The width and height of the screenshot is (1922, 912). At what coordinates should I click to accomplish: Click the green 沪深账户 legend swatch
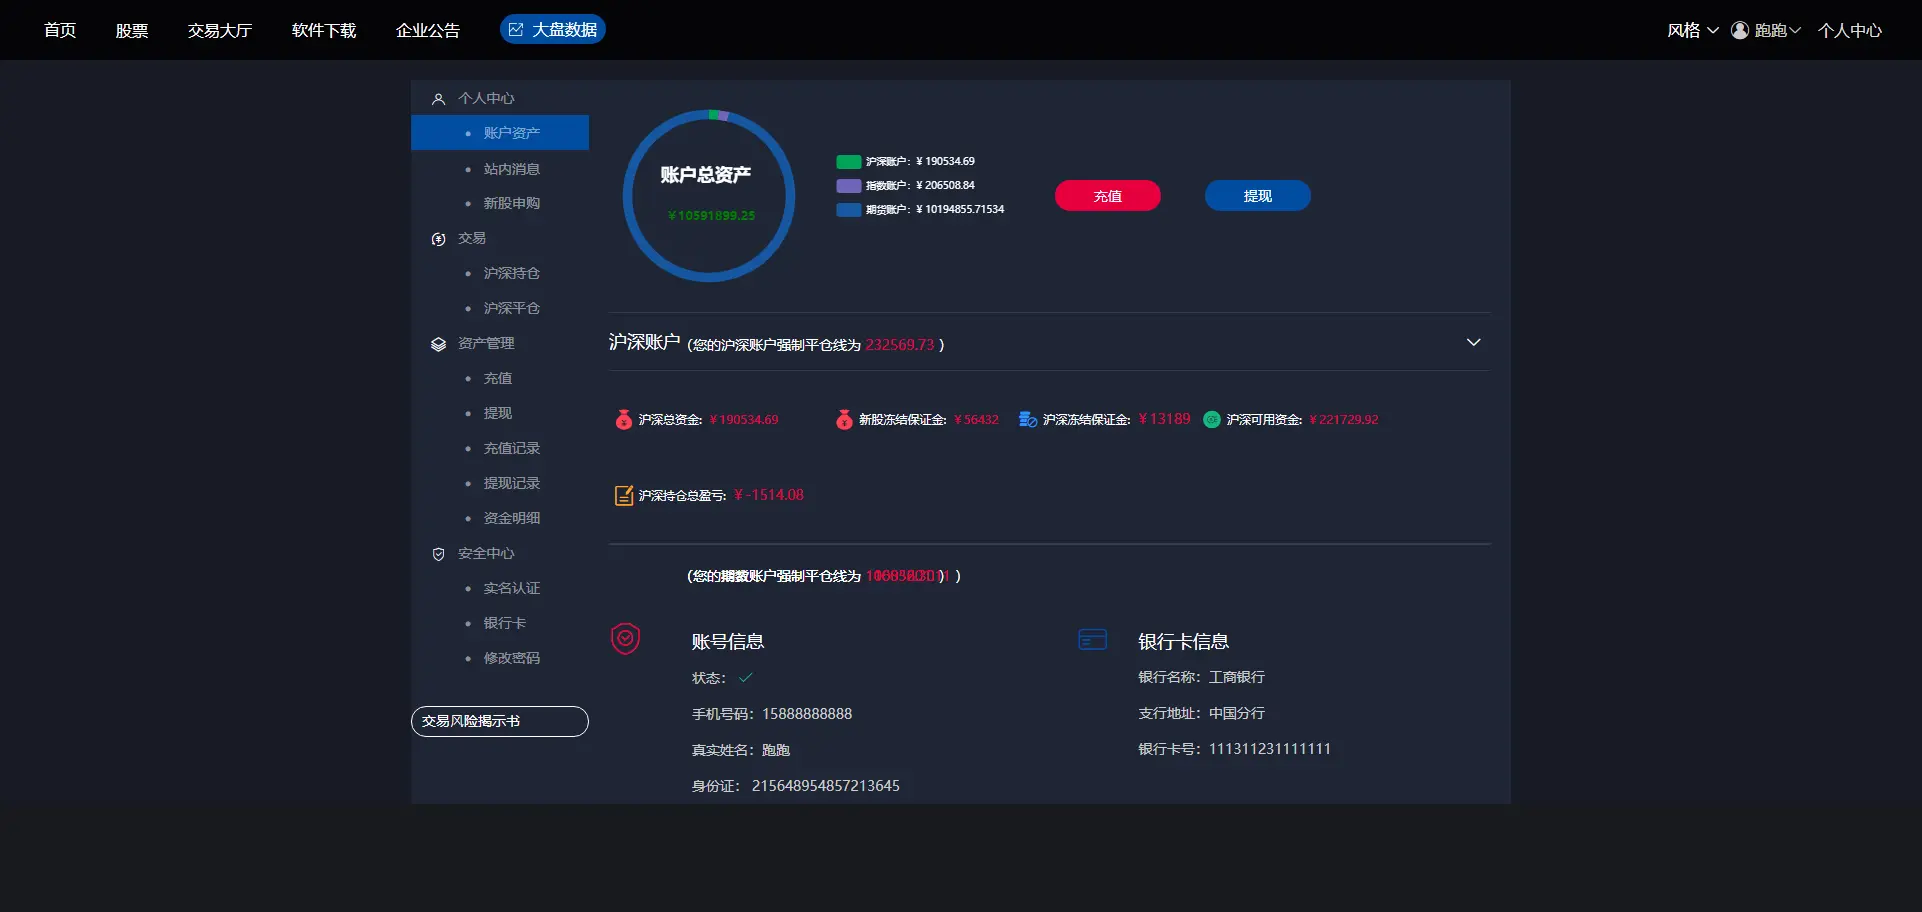tap(848, 161)
